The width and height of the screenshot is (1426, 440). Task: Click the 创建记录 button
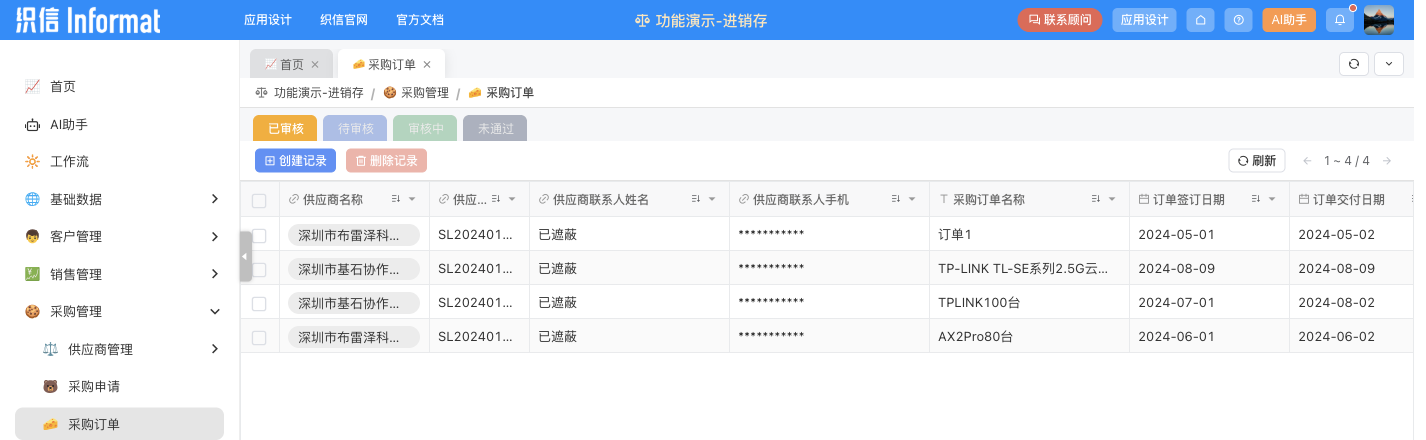coord(295,161)
